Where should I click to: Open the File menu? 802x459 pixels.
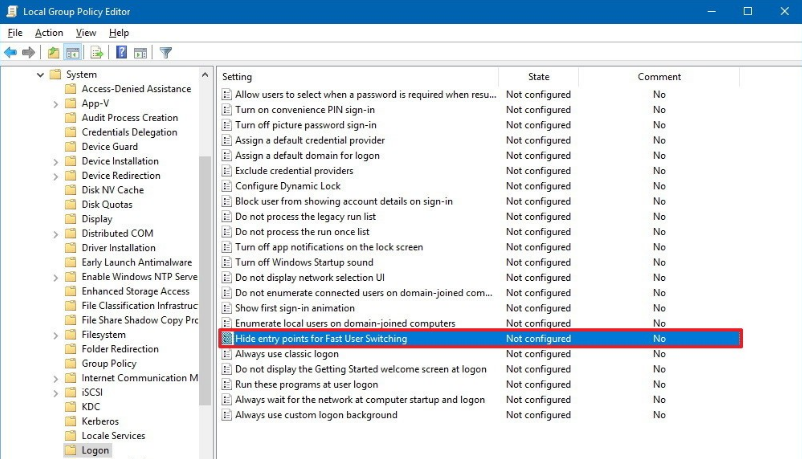(x=15, y=33)
